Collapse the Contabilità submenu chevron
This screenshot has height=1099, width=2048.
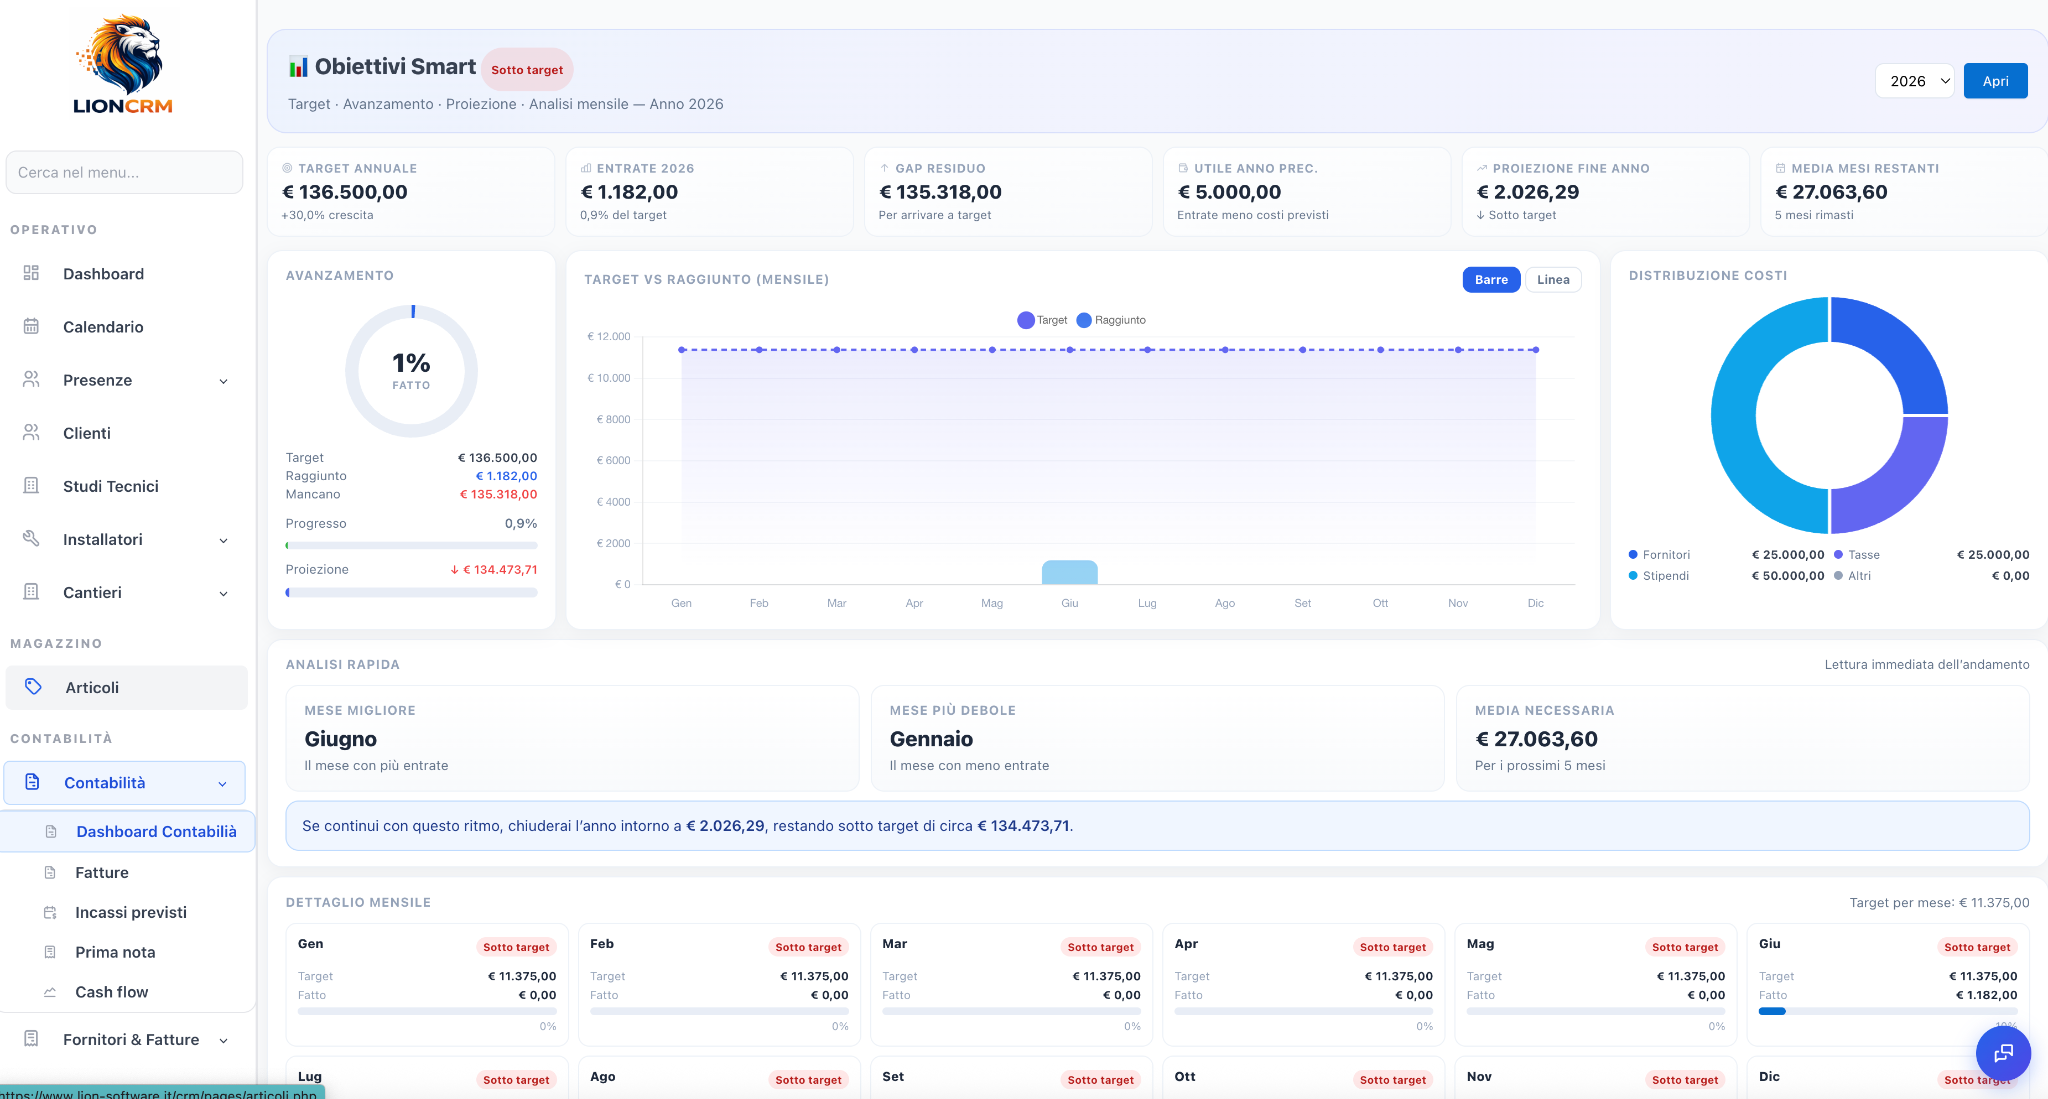click(x=223, y=784)
